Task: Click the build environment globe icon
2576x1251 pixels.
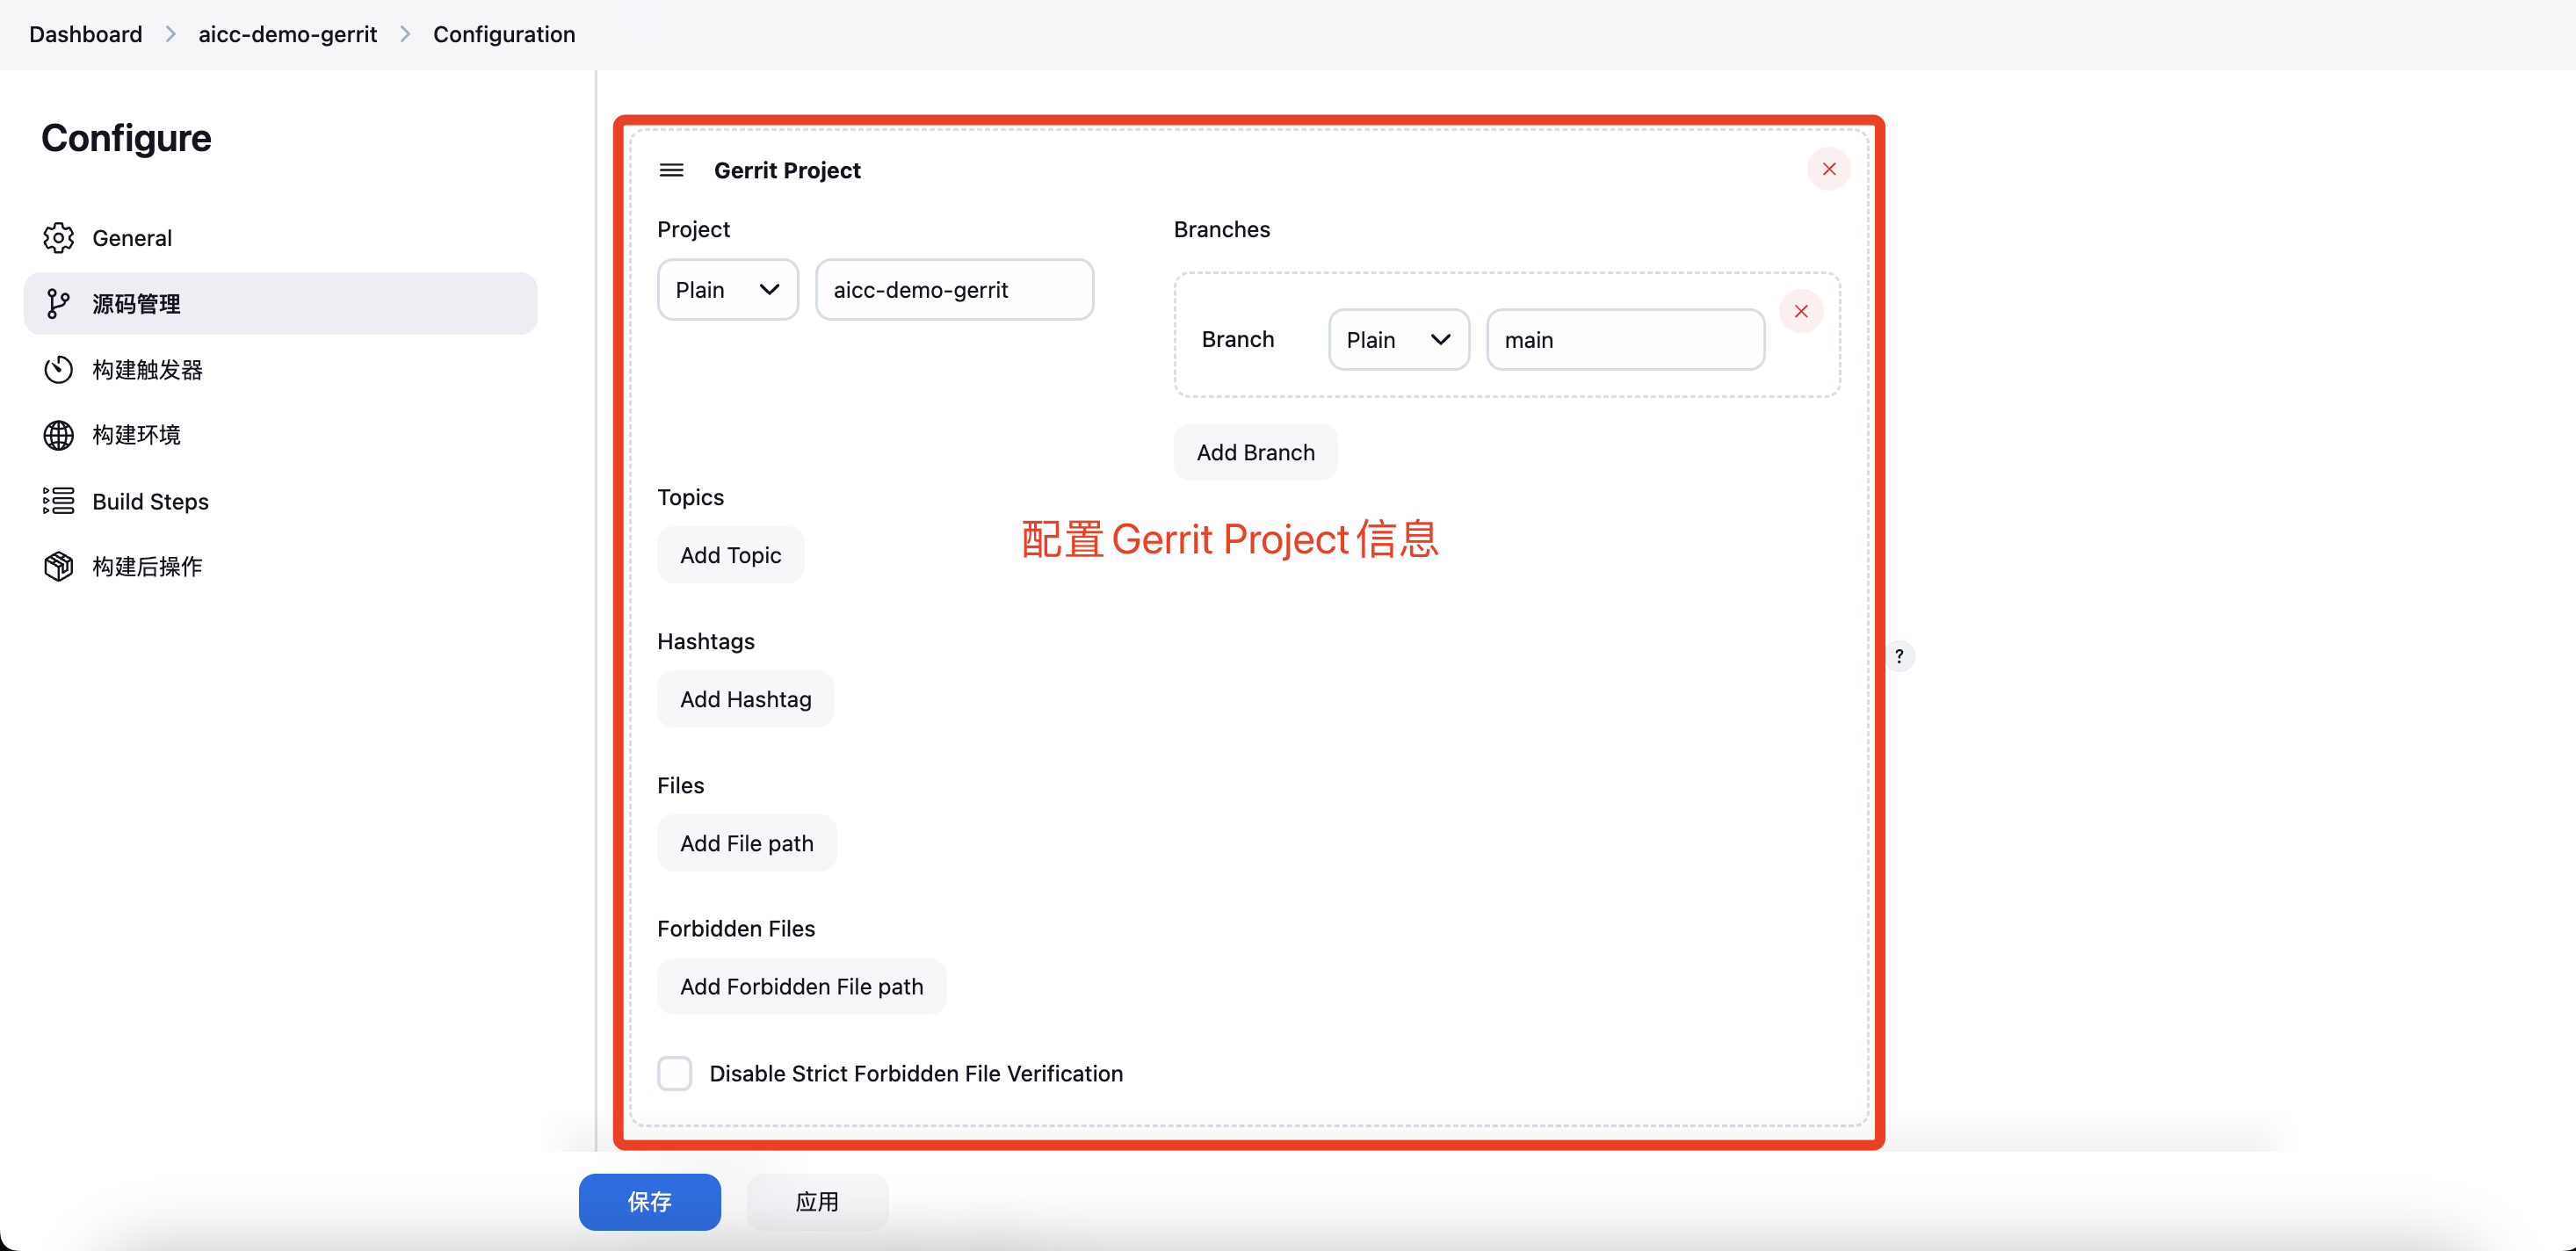Action: (58, 435)
